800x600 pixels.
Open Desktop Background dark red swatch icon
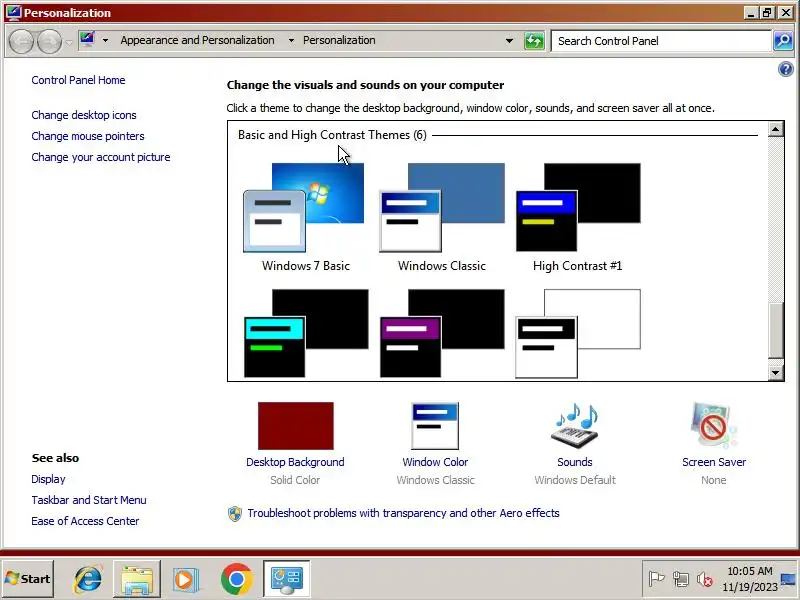pos(295,426)
